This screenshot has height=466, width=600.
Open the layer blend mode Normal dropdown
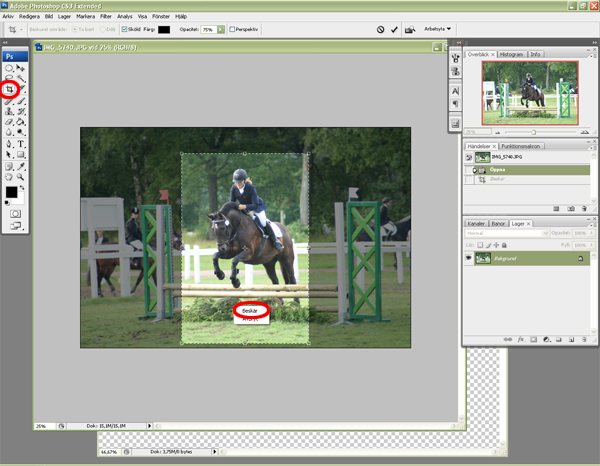[507, 233]
